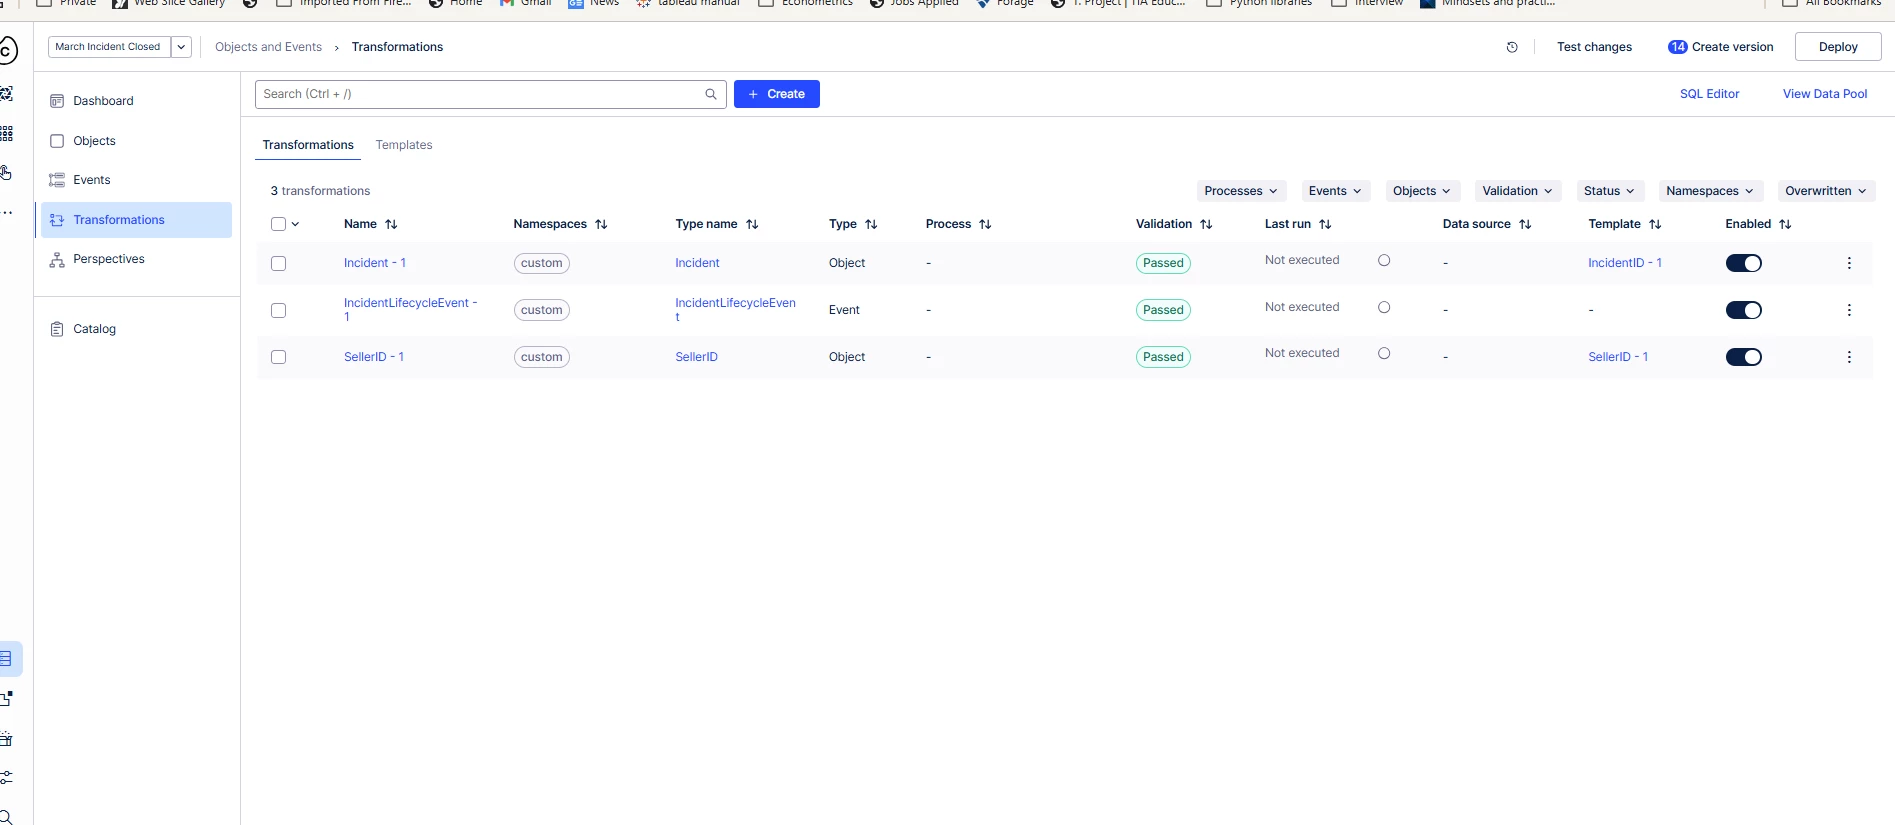
Task: Expand the Processes filter dropdown
Action: coord(1240,191)
